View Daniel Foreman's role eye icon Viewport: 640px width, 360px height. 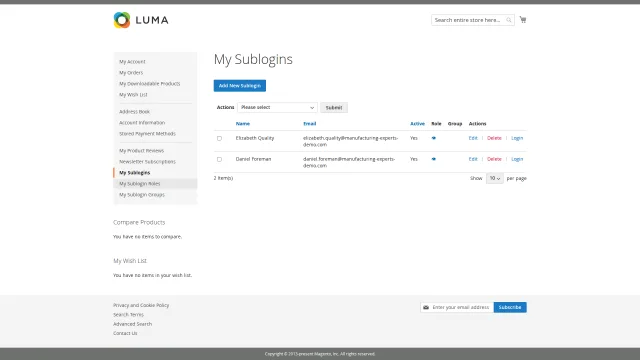click(433, 159)
